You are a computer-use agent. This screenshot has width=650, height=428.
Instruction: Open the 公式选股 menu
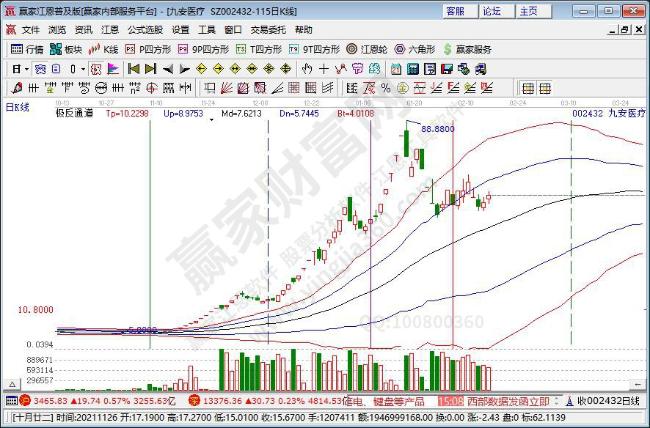[145, 30]
